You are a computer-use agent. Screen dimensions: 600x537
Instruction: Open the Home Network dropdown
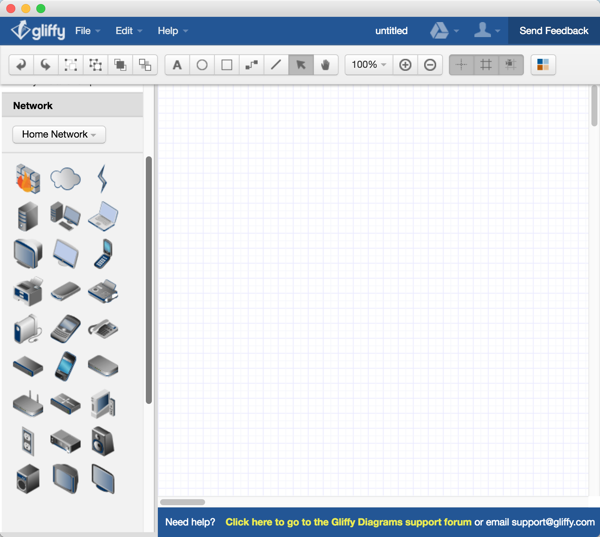59,134
